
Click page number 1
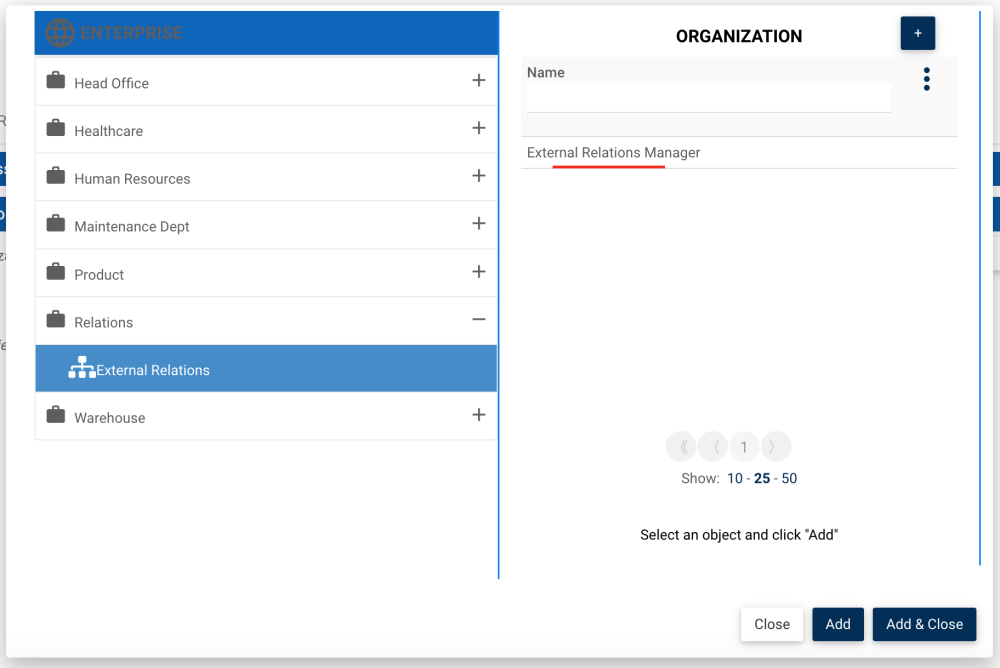(x=744, y=447)
